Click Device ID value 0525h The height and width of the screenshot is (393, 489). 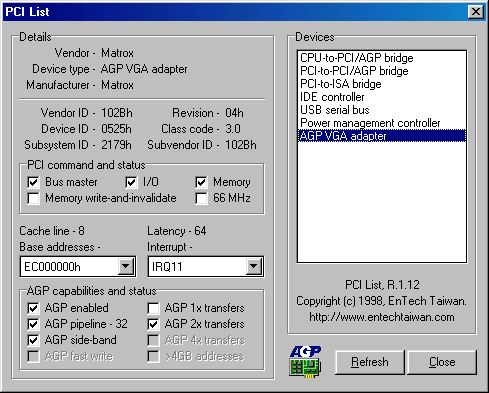coord(116,129)
